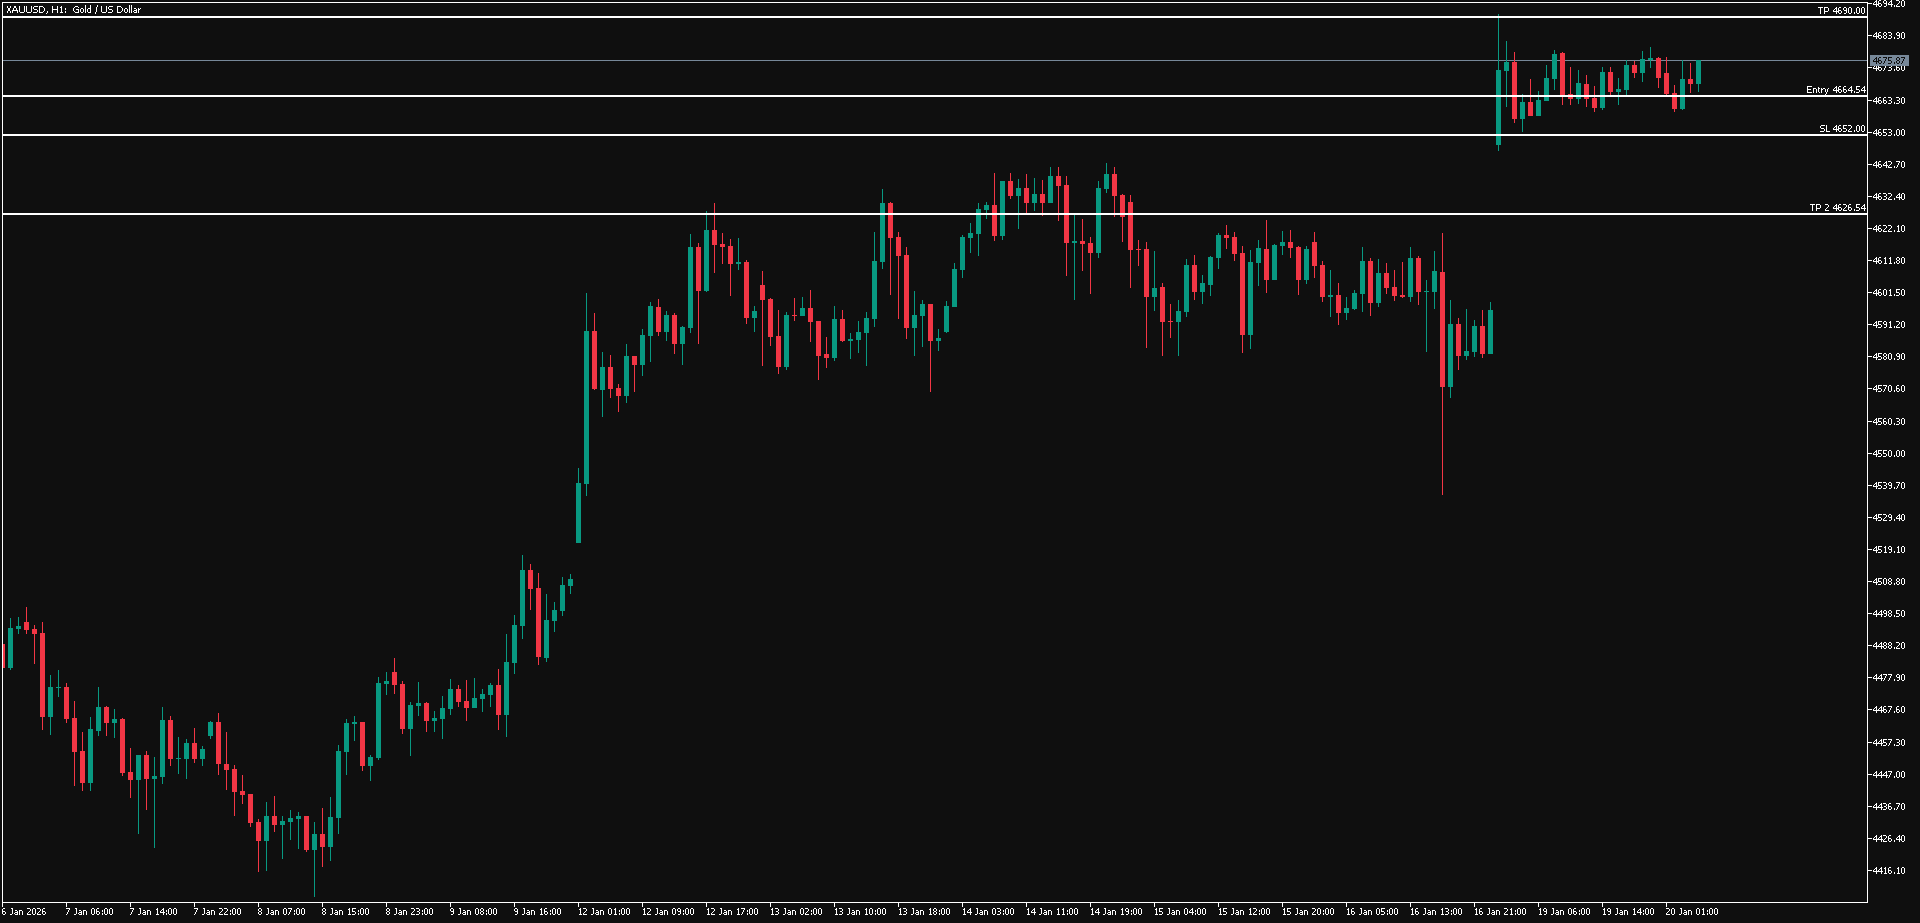Click the 4601.50 price scale label
Viewport: 1920px width, 923px height.
tap(1889, 293)
